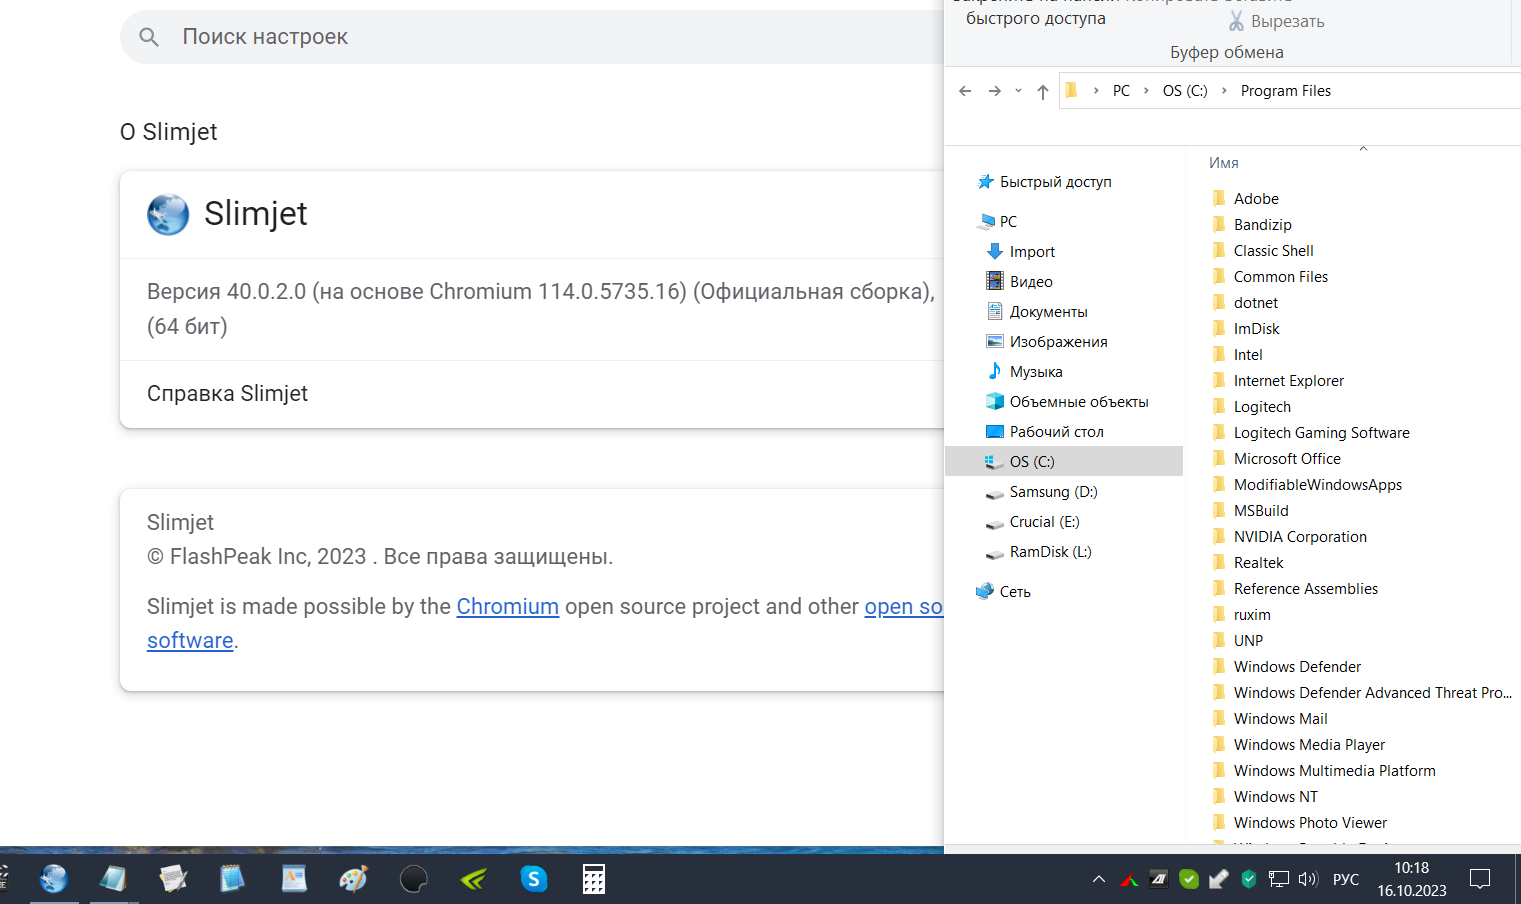Viewport: 1521px width, 904px height.
Task: Open the WordPad document icon in taskbar
Action: pos(294,879)
